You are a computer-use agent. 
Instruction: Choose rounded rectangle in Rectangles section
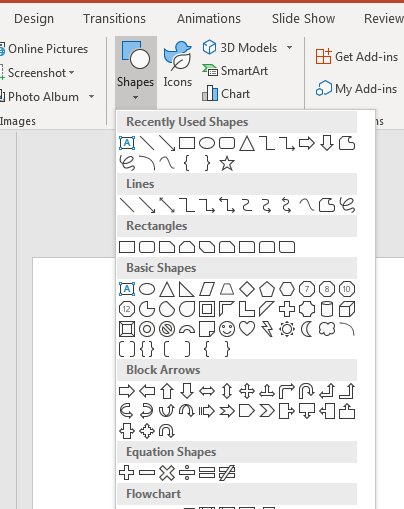click(x=147, y=247)
